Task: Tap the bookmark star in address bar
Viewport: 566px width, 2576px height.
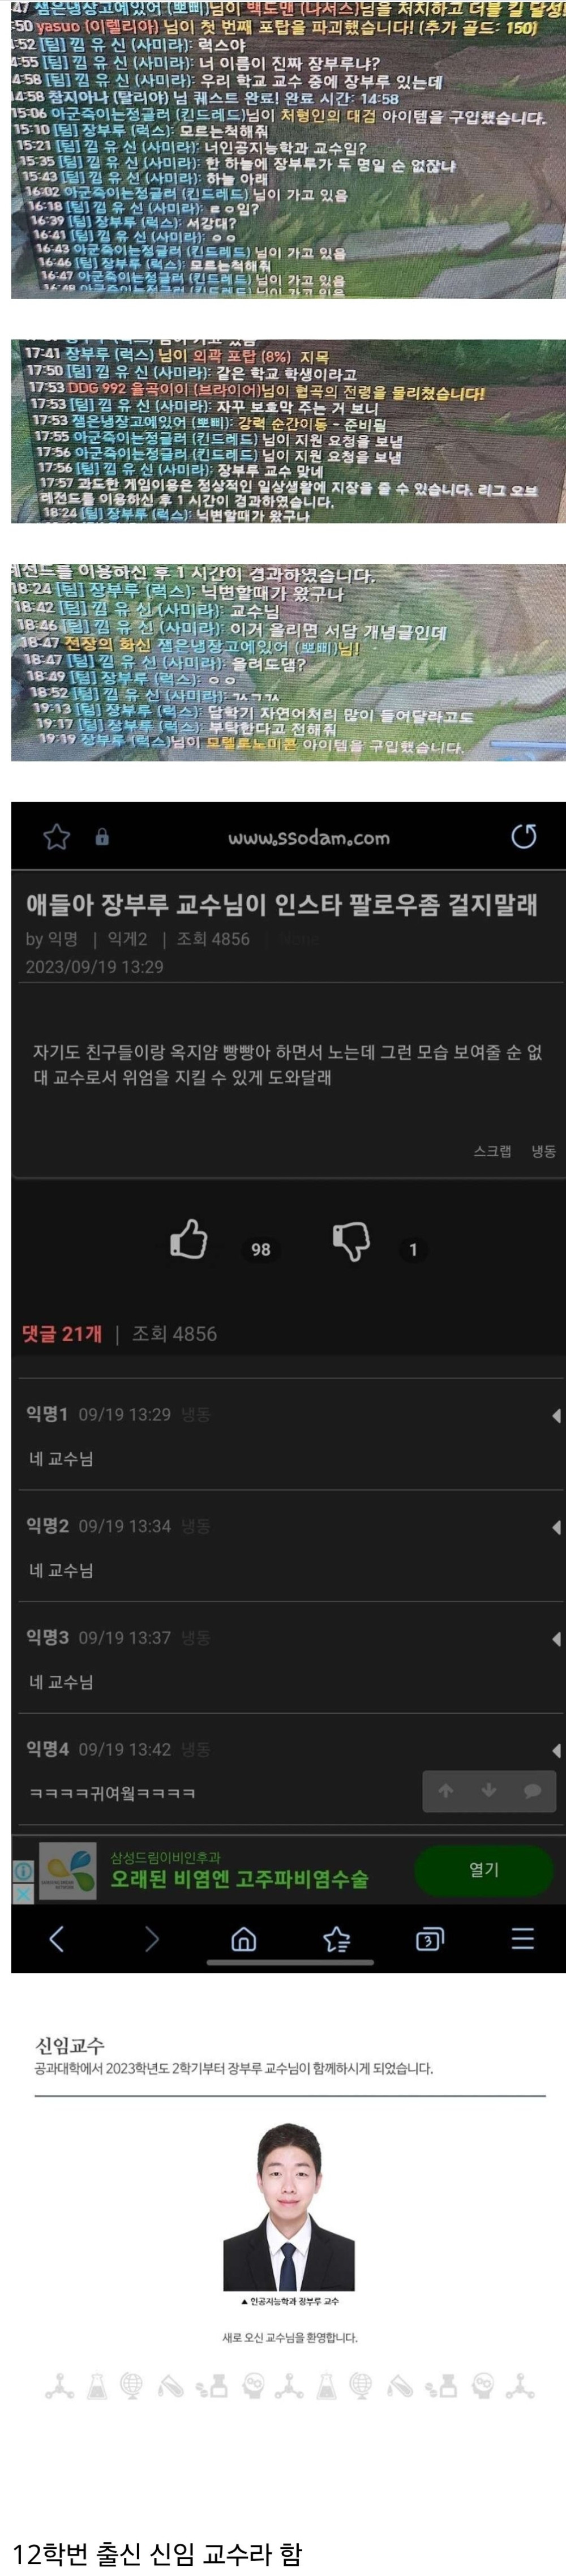Action: point(57,837)
